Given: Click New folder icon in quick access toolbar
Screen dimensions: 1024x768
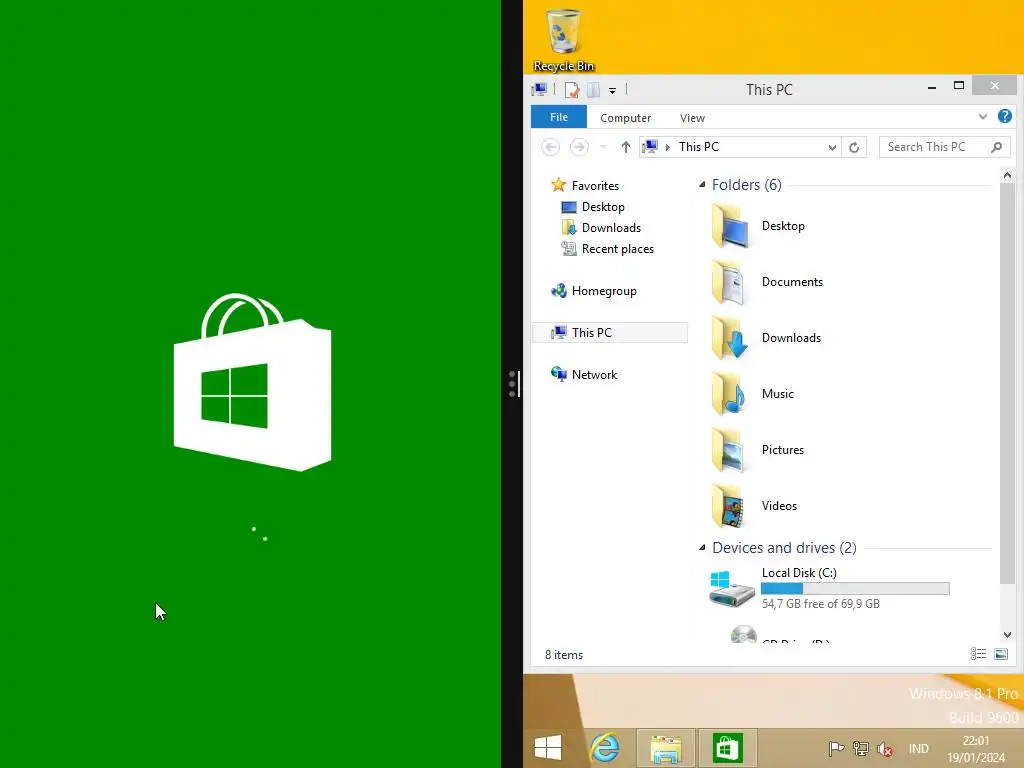Looking at the screenshot, I should (593, 89).
